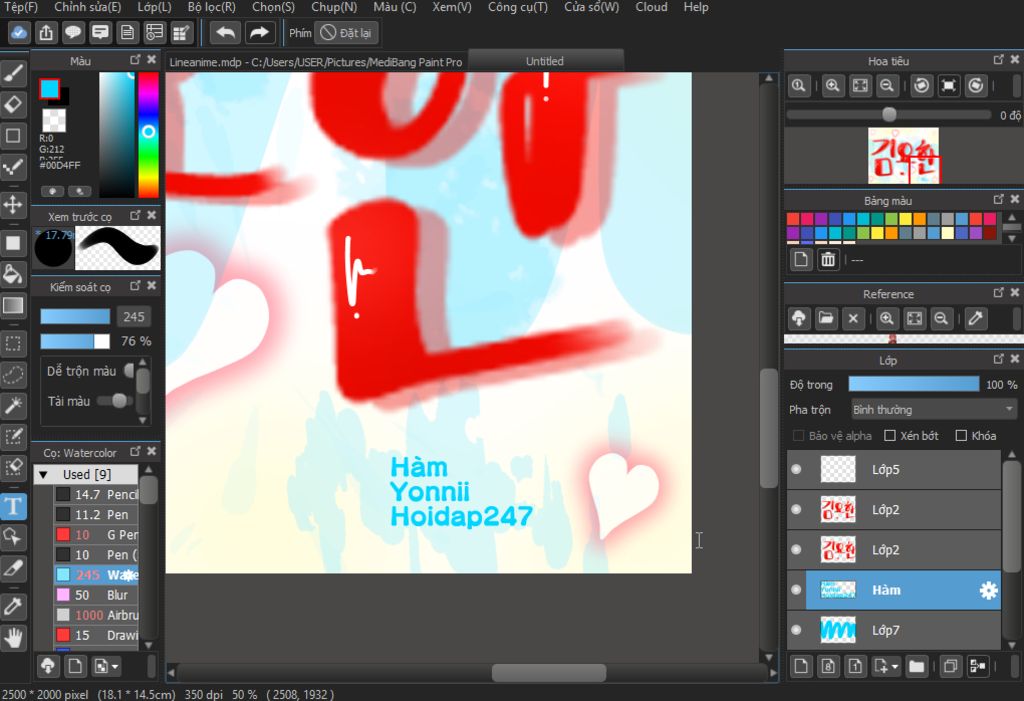Open the Cửa sổ(W) menu

(592, 7)
